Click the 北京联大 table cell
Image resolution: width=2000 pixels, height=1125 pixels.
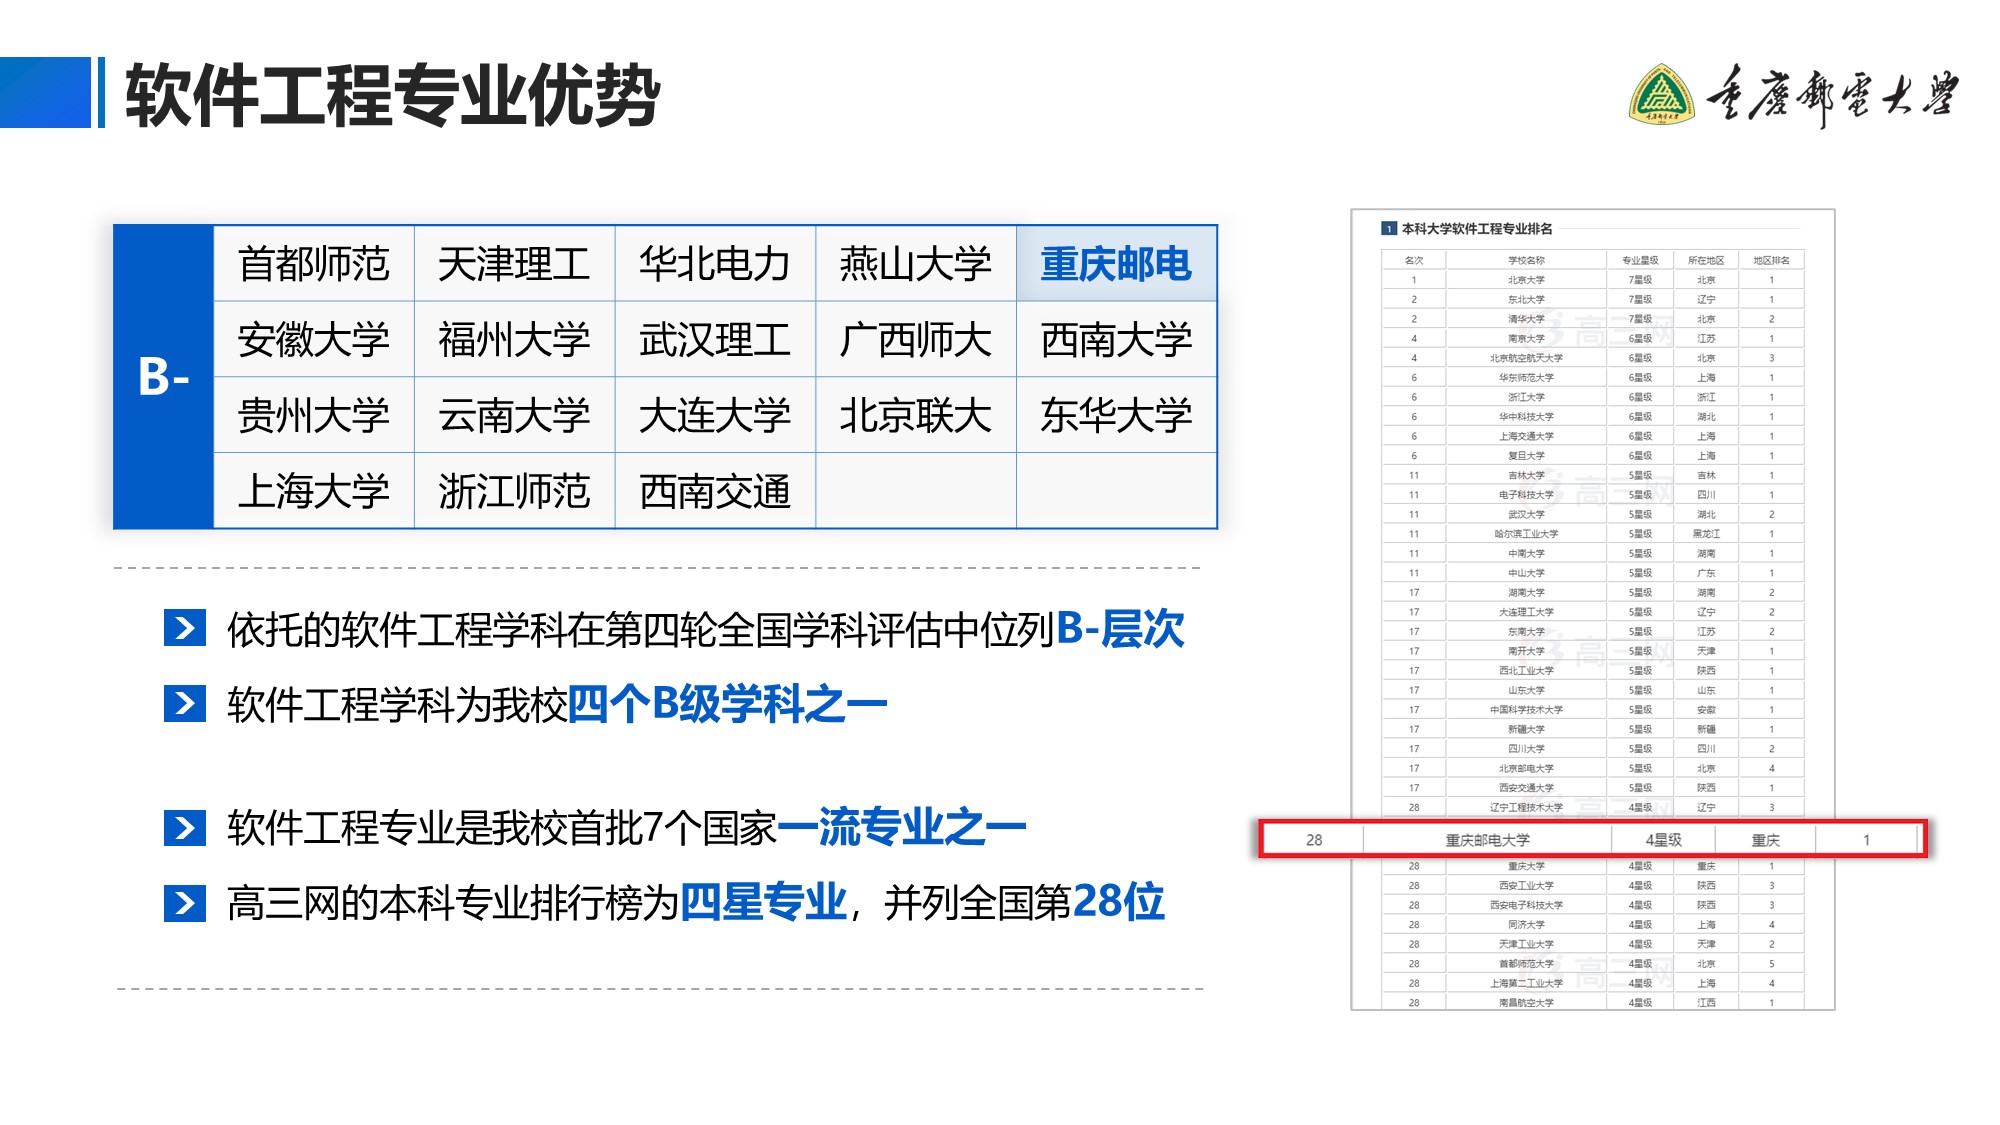[x=916, y=415]
